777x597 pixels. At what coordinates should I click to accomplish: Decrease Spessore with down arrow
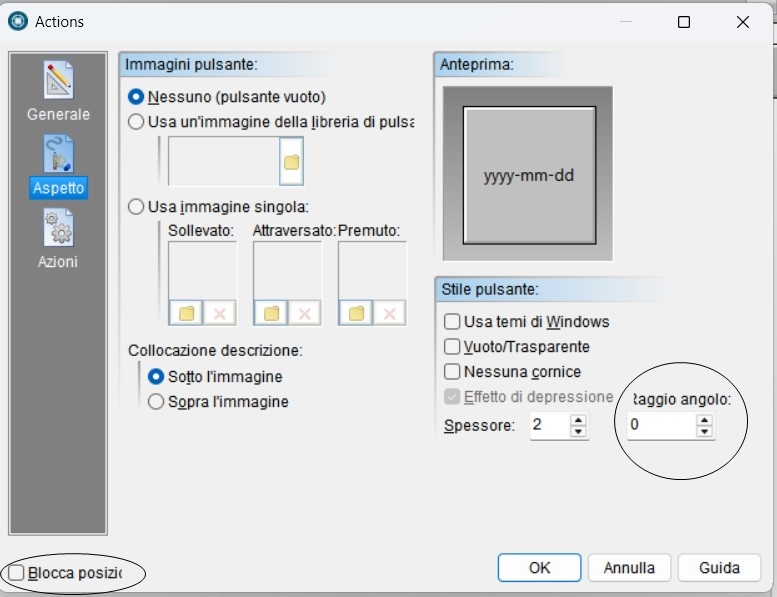578,432
